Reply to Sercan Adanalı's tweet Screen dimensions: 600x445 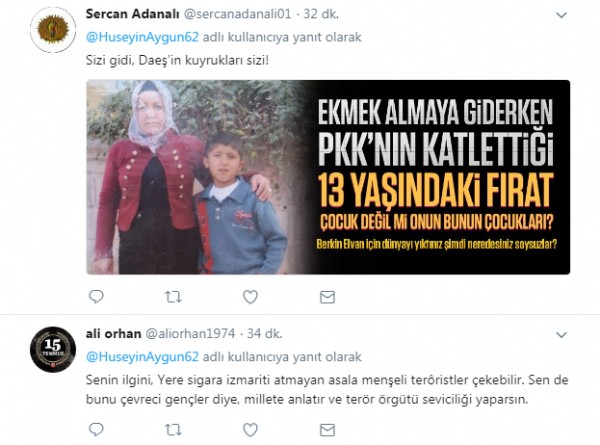[x=96, y=297]
